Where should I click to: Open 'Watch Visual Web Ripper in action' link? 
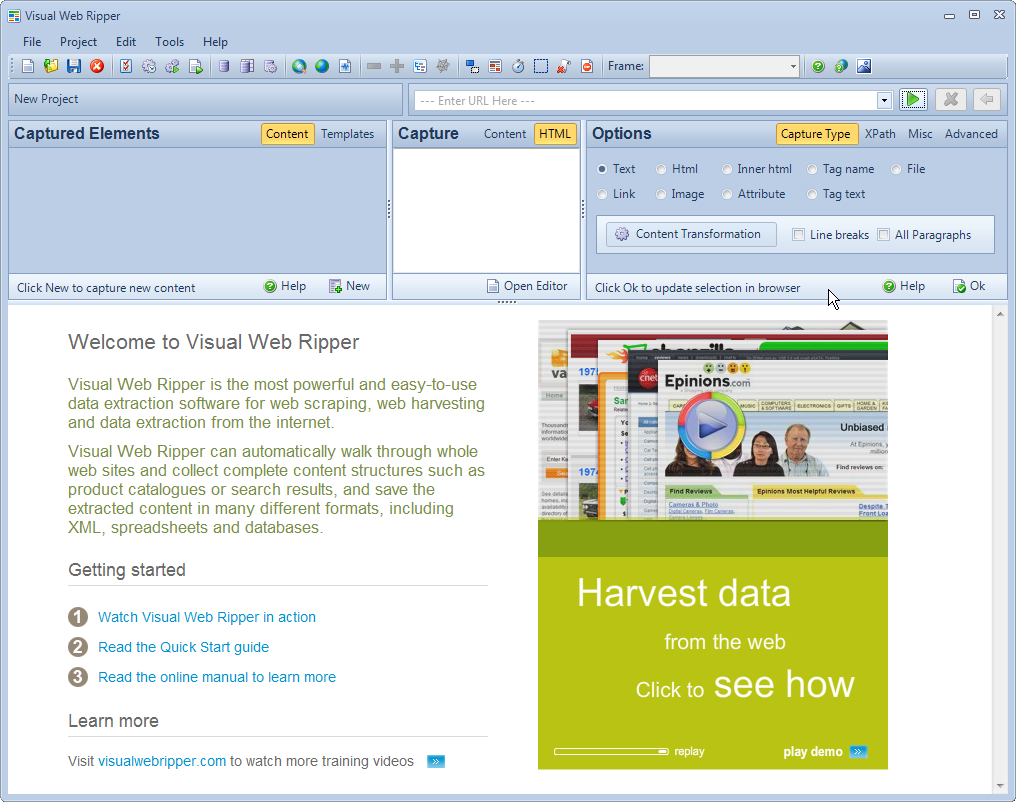pyautogui.click(x=207, y=617)
